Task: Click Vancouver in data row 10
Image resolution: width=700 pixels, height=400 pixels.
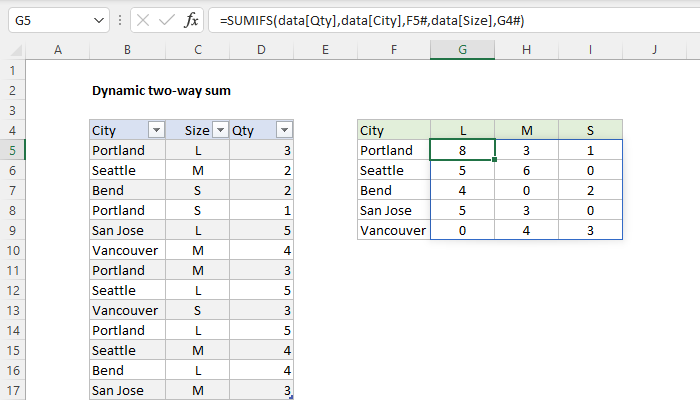Action: [128, 250]
